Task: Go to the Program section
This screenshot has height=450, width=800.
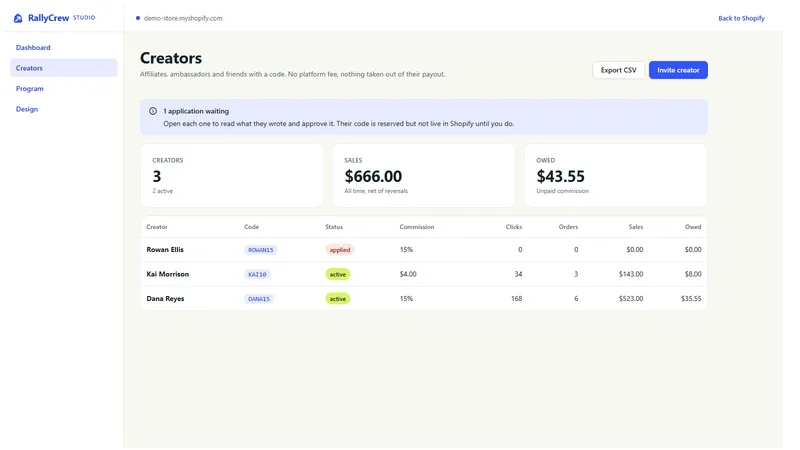Action: pyautogui.click(x=30, y=89)
